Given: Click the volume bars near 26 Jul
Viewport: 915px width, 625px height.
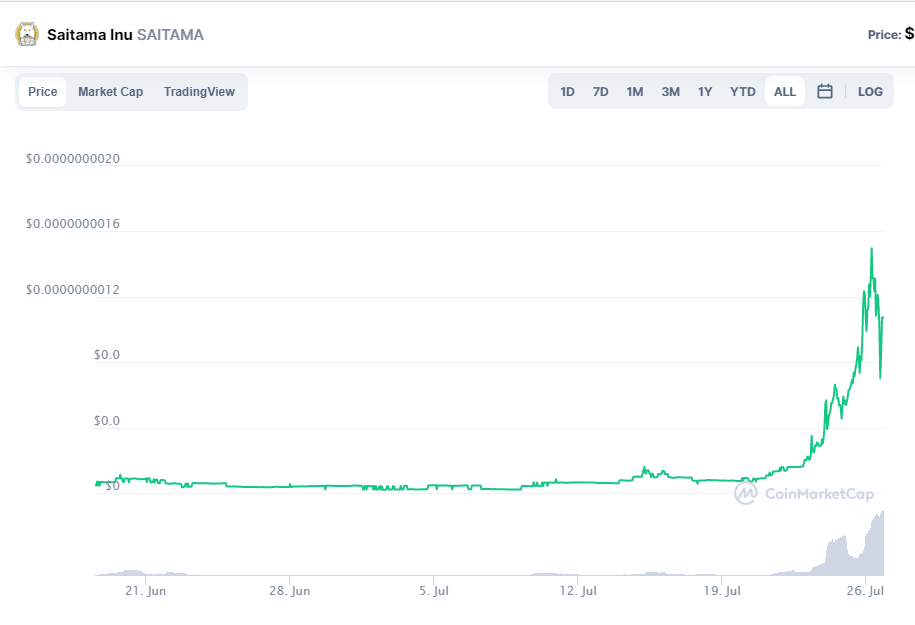Looking at the screenshot, I should pyautogui.click(x=875, y=546).
